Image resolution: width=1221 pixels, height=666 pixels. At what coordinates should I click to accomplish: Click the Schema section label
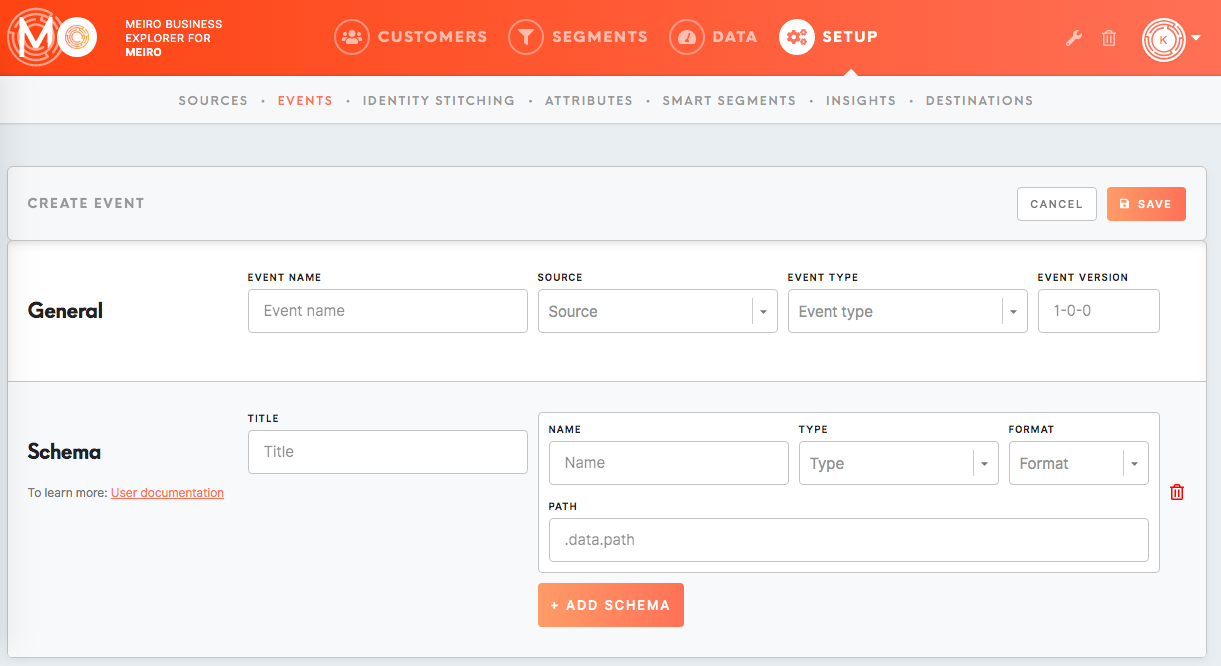pyautogui.click(x=64, y=452)
